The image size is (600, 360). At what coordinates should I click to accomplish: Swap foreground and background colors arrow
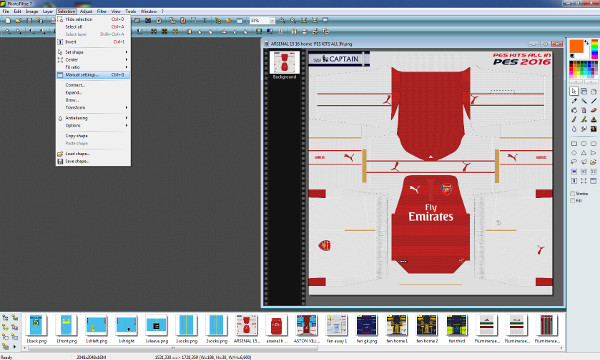click(587, 42)
